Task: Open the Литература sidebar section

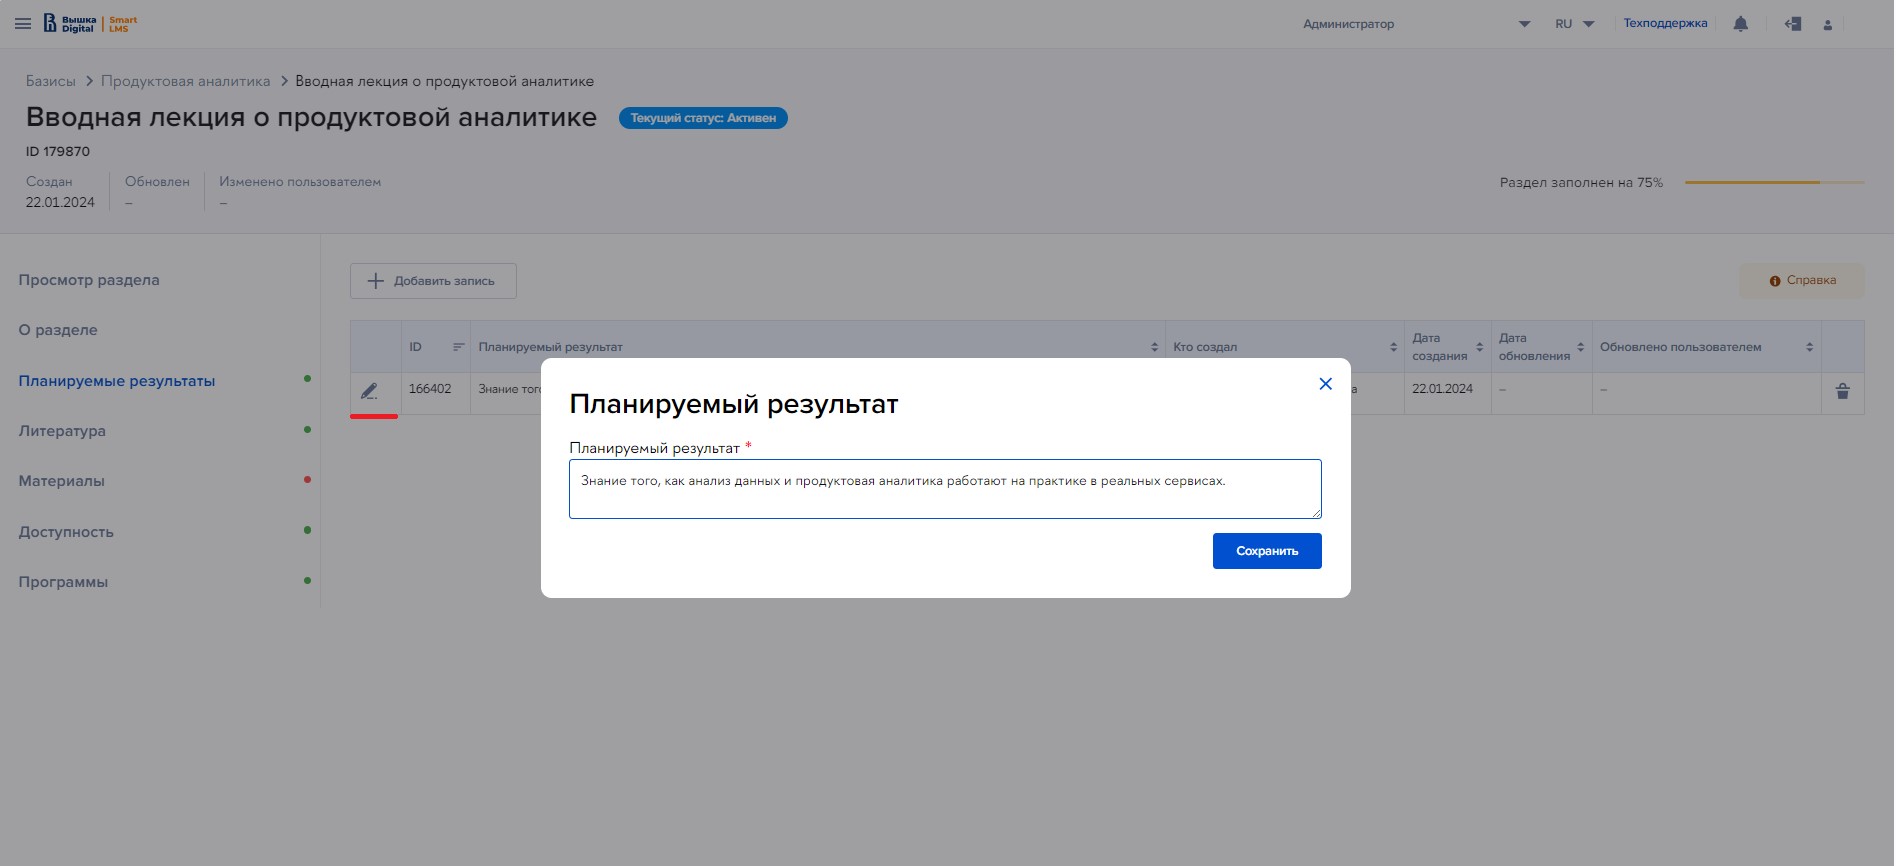Action: coord(62,431)
